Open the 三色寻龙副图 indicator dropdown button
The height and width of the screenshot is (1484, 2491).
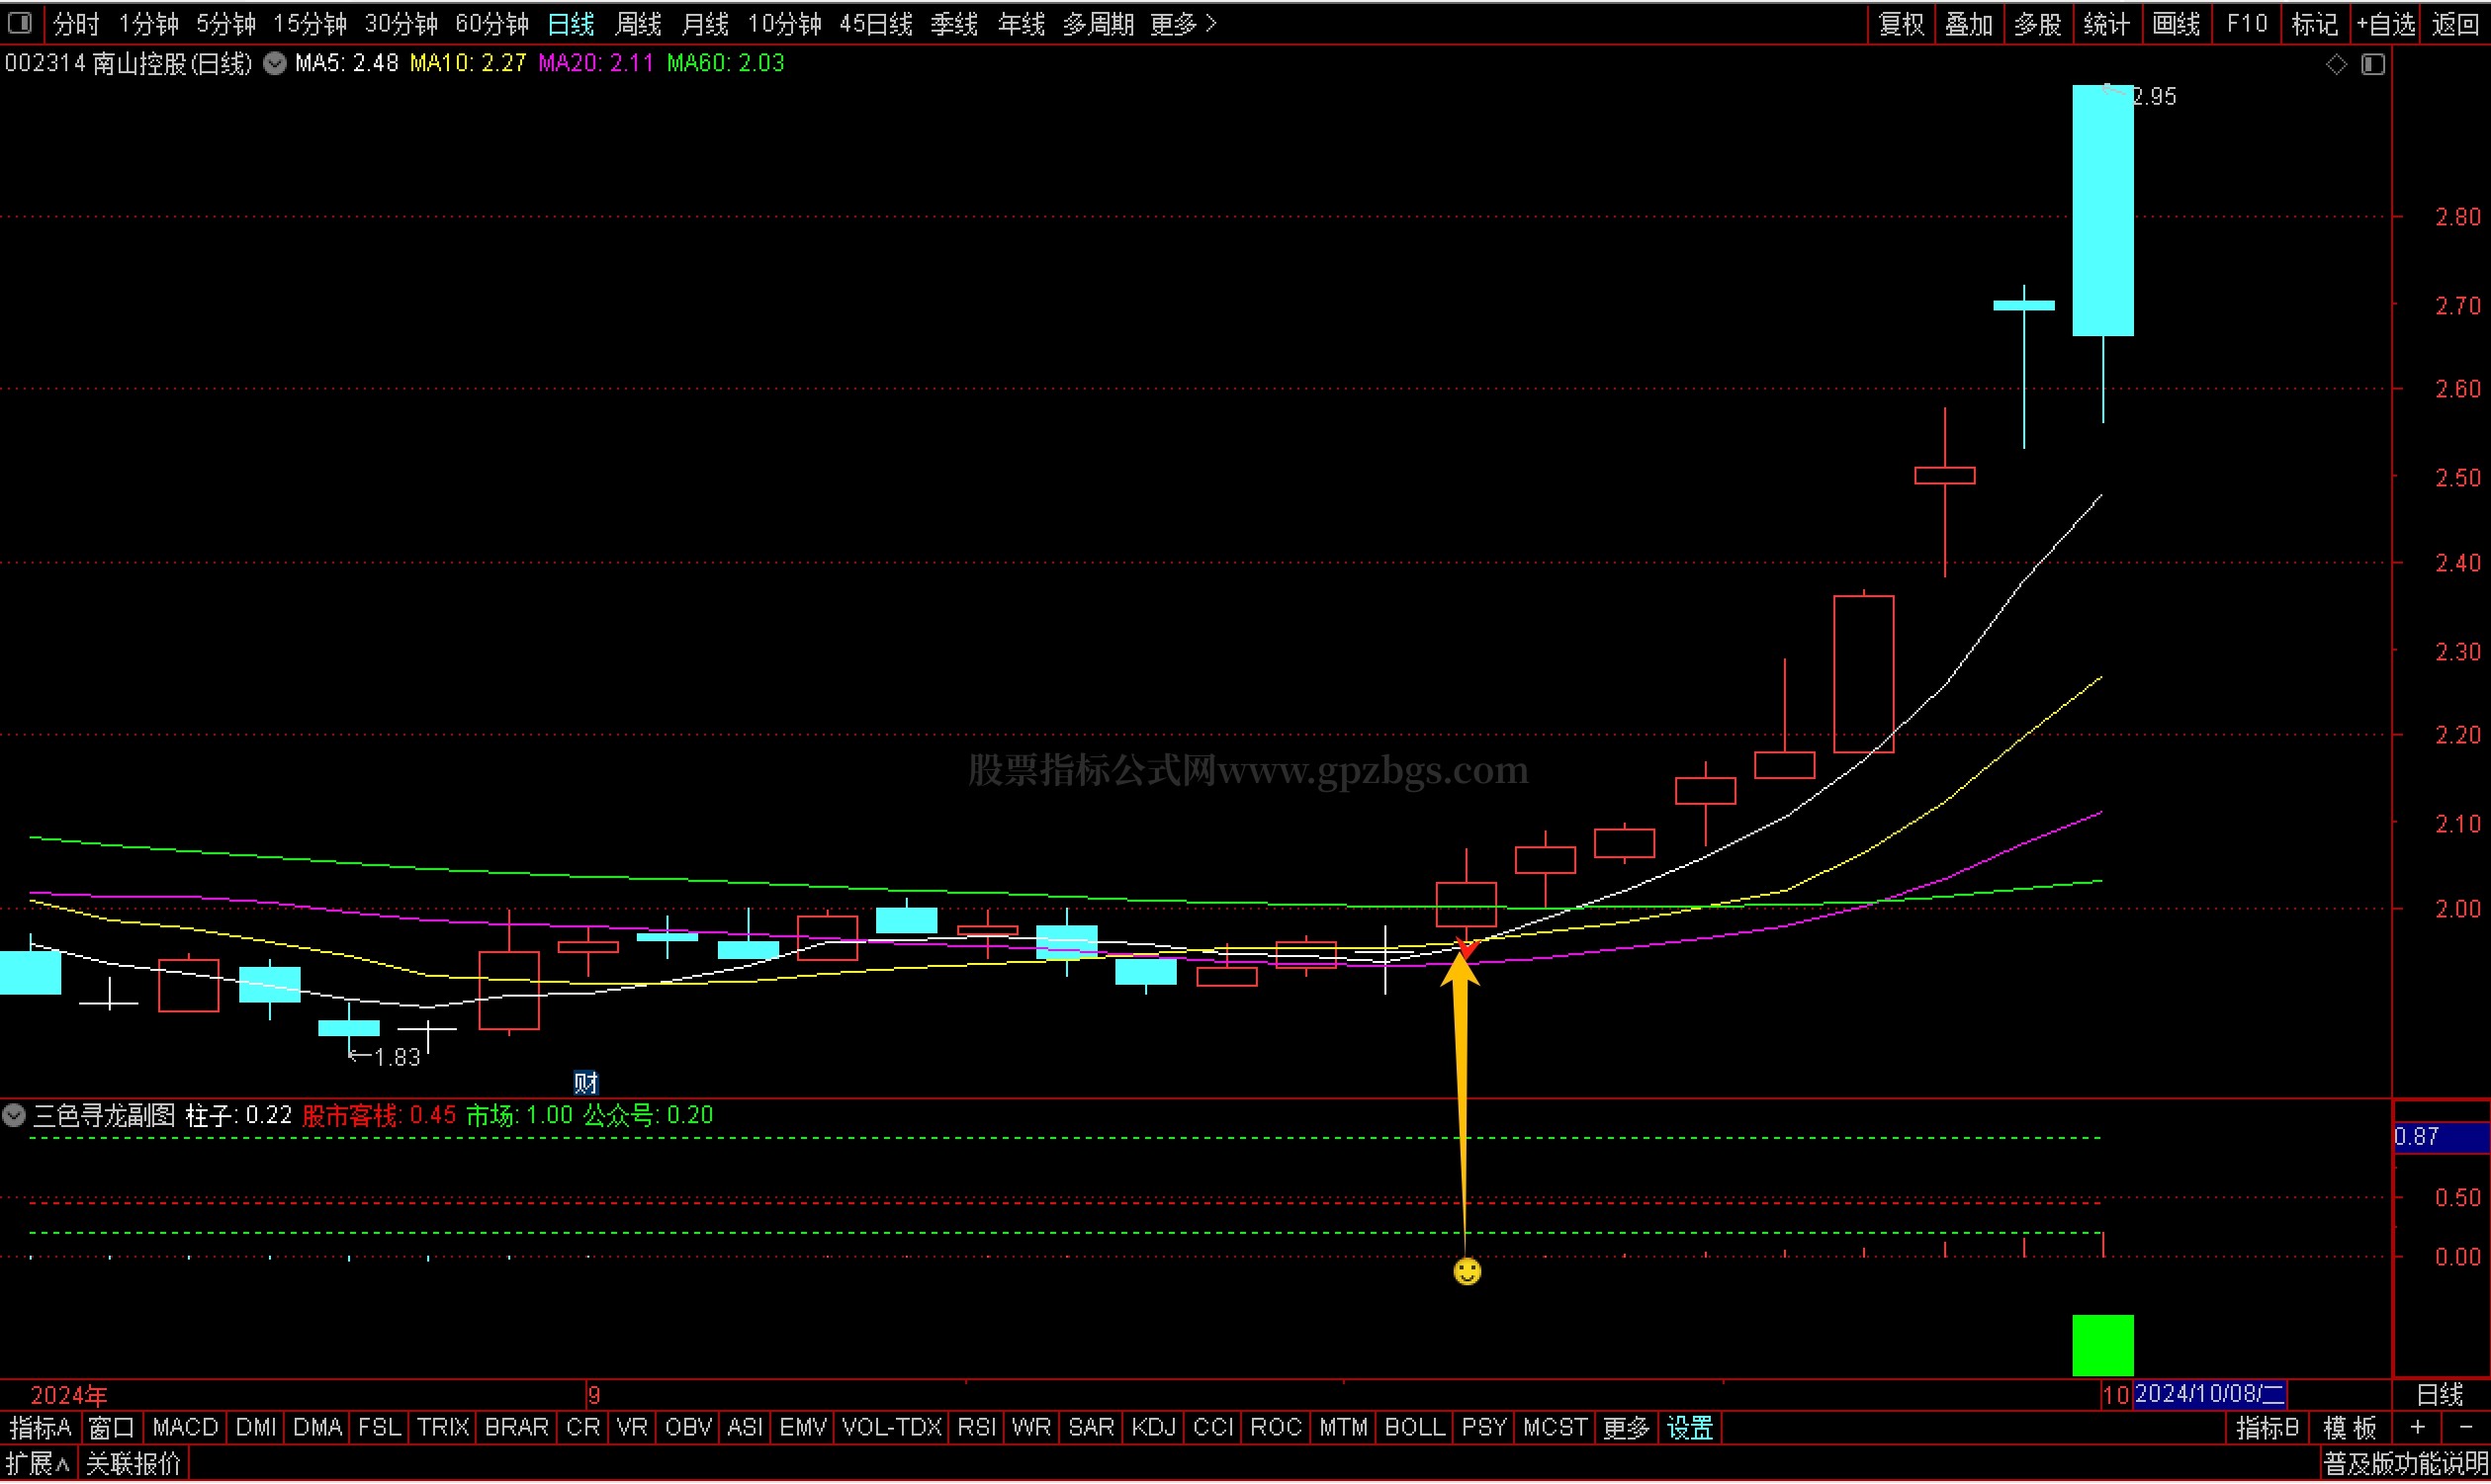click(x=14, y=1115)
